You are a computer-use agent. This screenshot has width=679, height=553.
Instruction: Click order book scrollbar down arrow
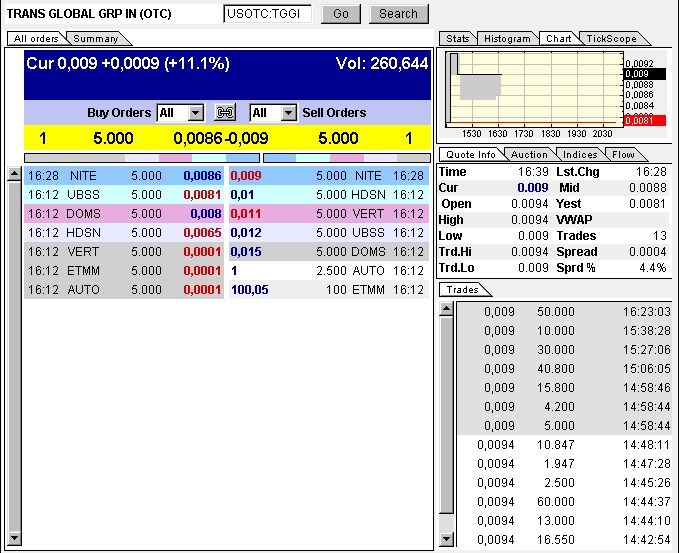[14, 538]
